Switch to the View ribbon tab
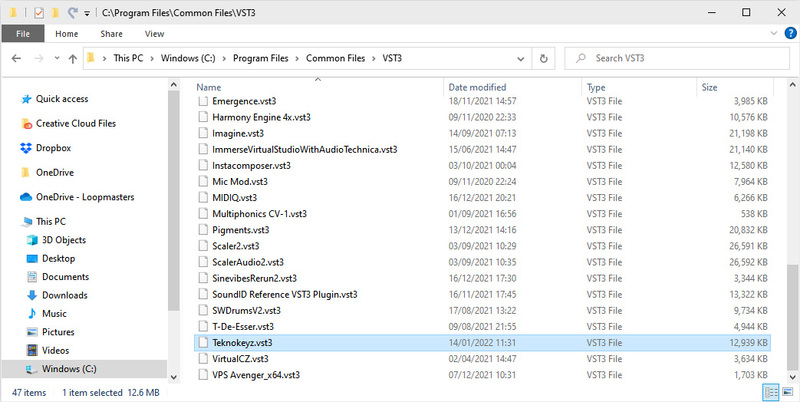 click(154, 34)
